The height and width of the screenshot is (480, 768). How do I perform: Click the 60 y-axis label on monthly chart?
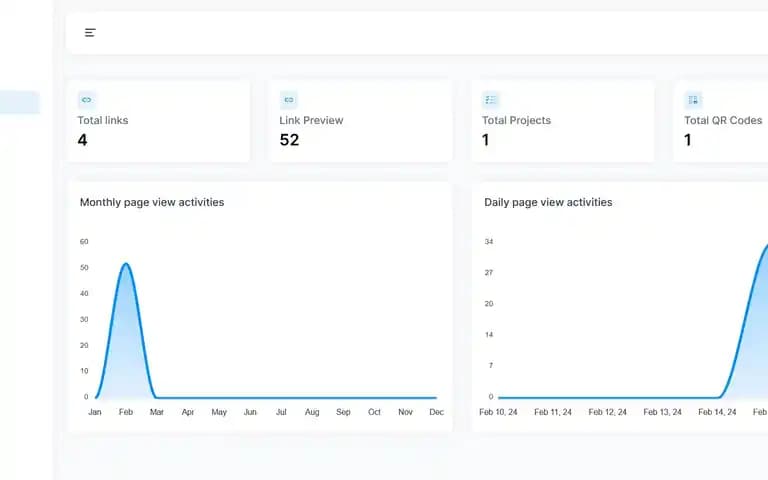click(x=84, y=241)
